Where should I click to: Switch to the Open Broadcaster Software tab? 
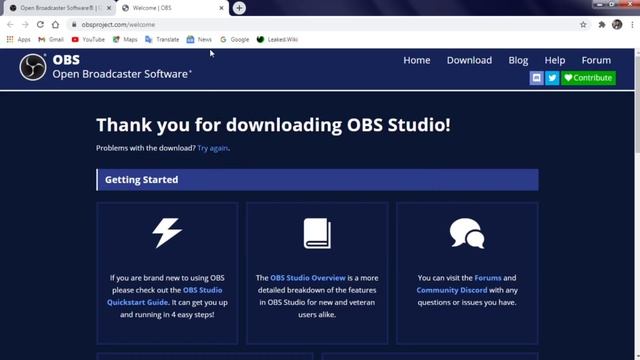[x=60, y=8]
